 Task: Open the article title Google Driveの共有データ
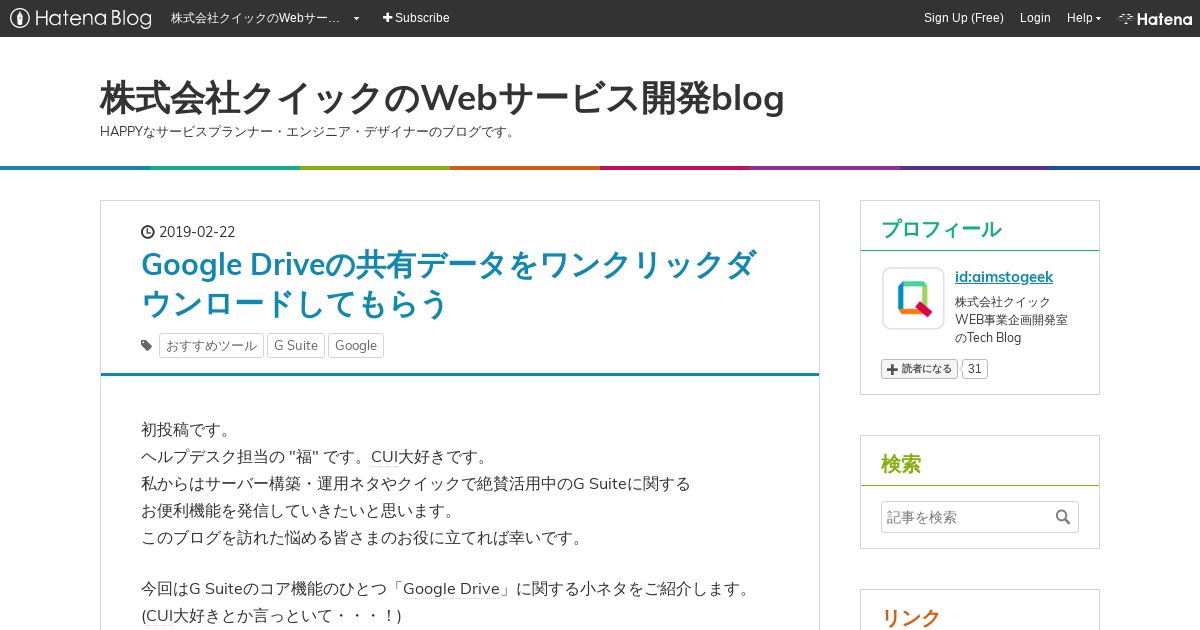click(x=448, y=284)
